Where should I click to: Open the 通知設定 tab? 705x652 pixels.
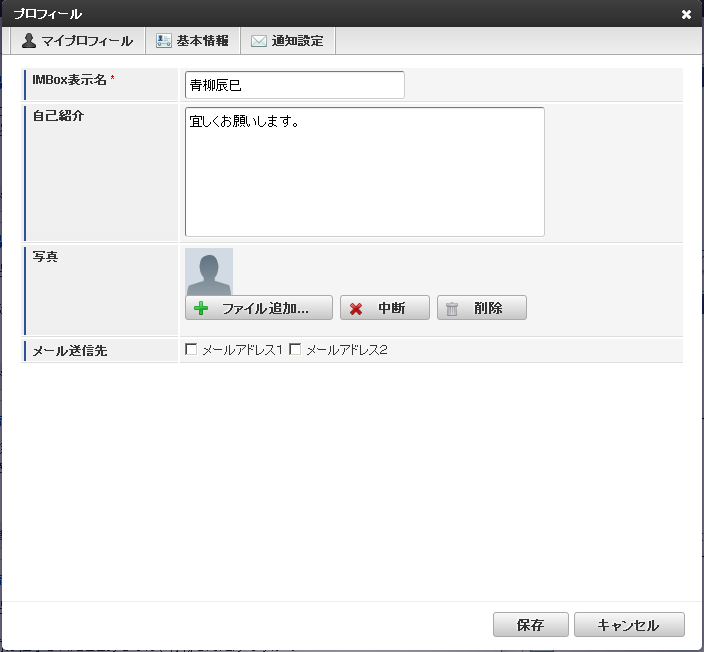click(288, 41)
